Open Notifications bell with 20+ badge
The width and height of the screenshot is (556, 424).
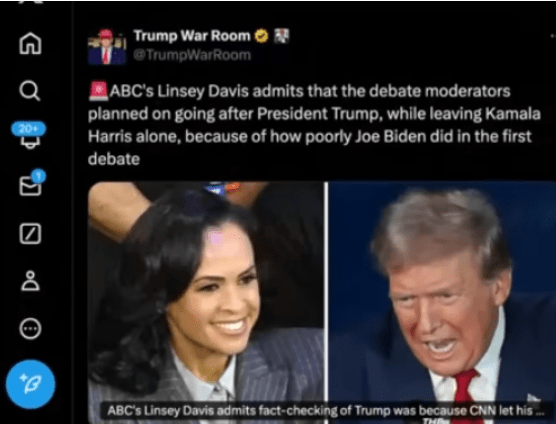(29, 135)
